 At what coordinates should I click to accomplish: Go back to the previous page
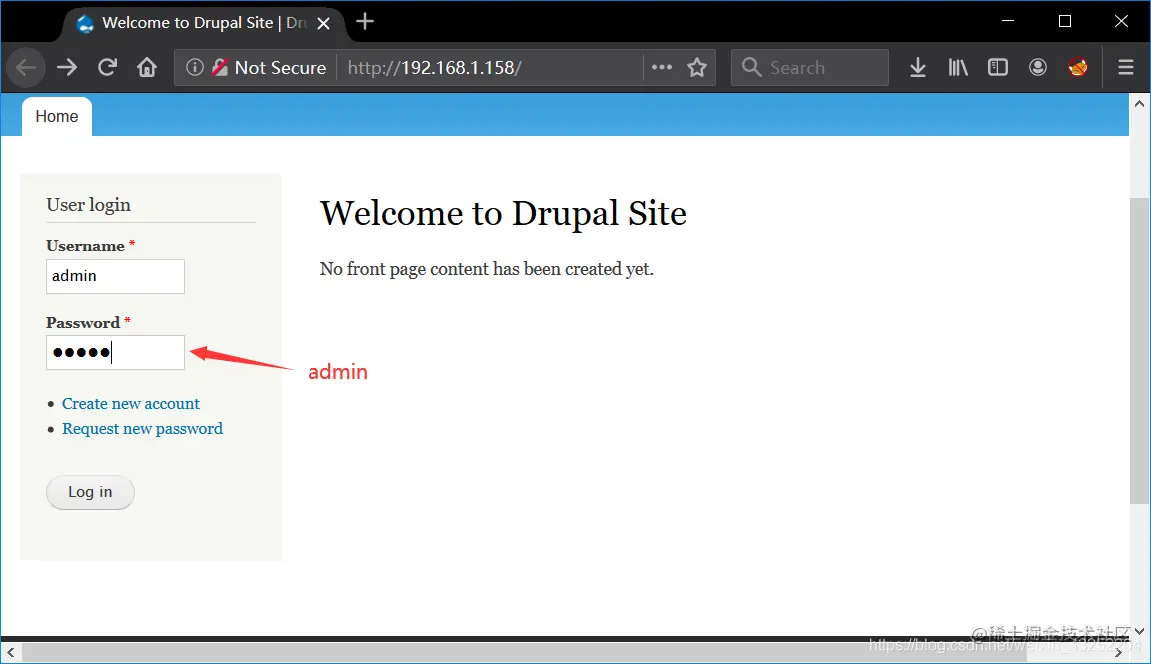(x=26, y=68)
